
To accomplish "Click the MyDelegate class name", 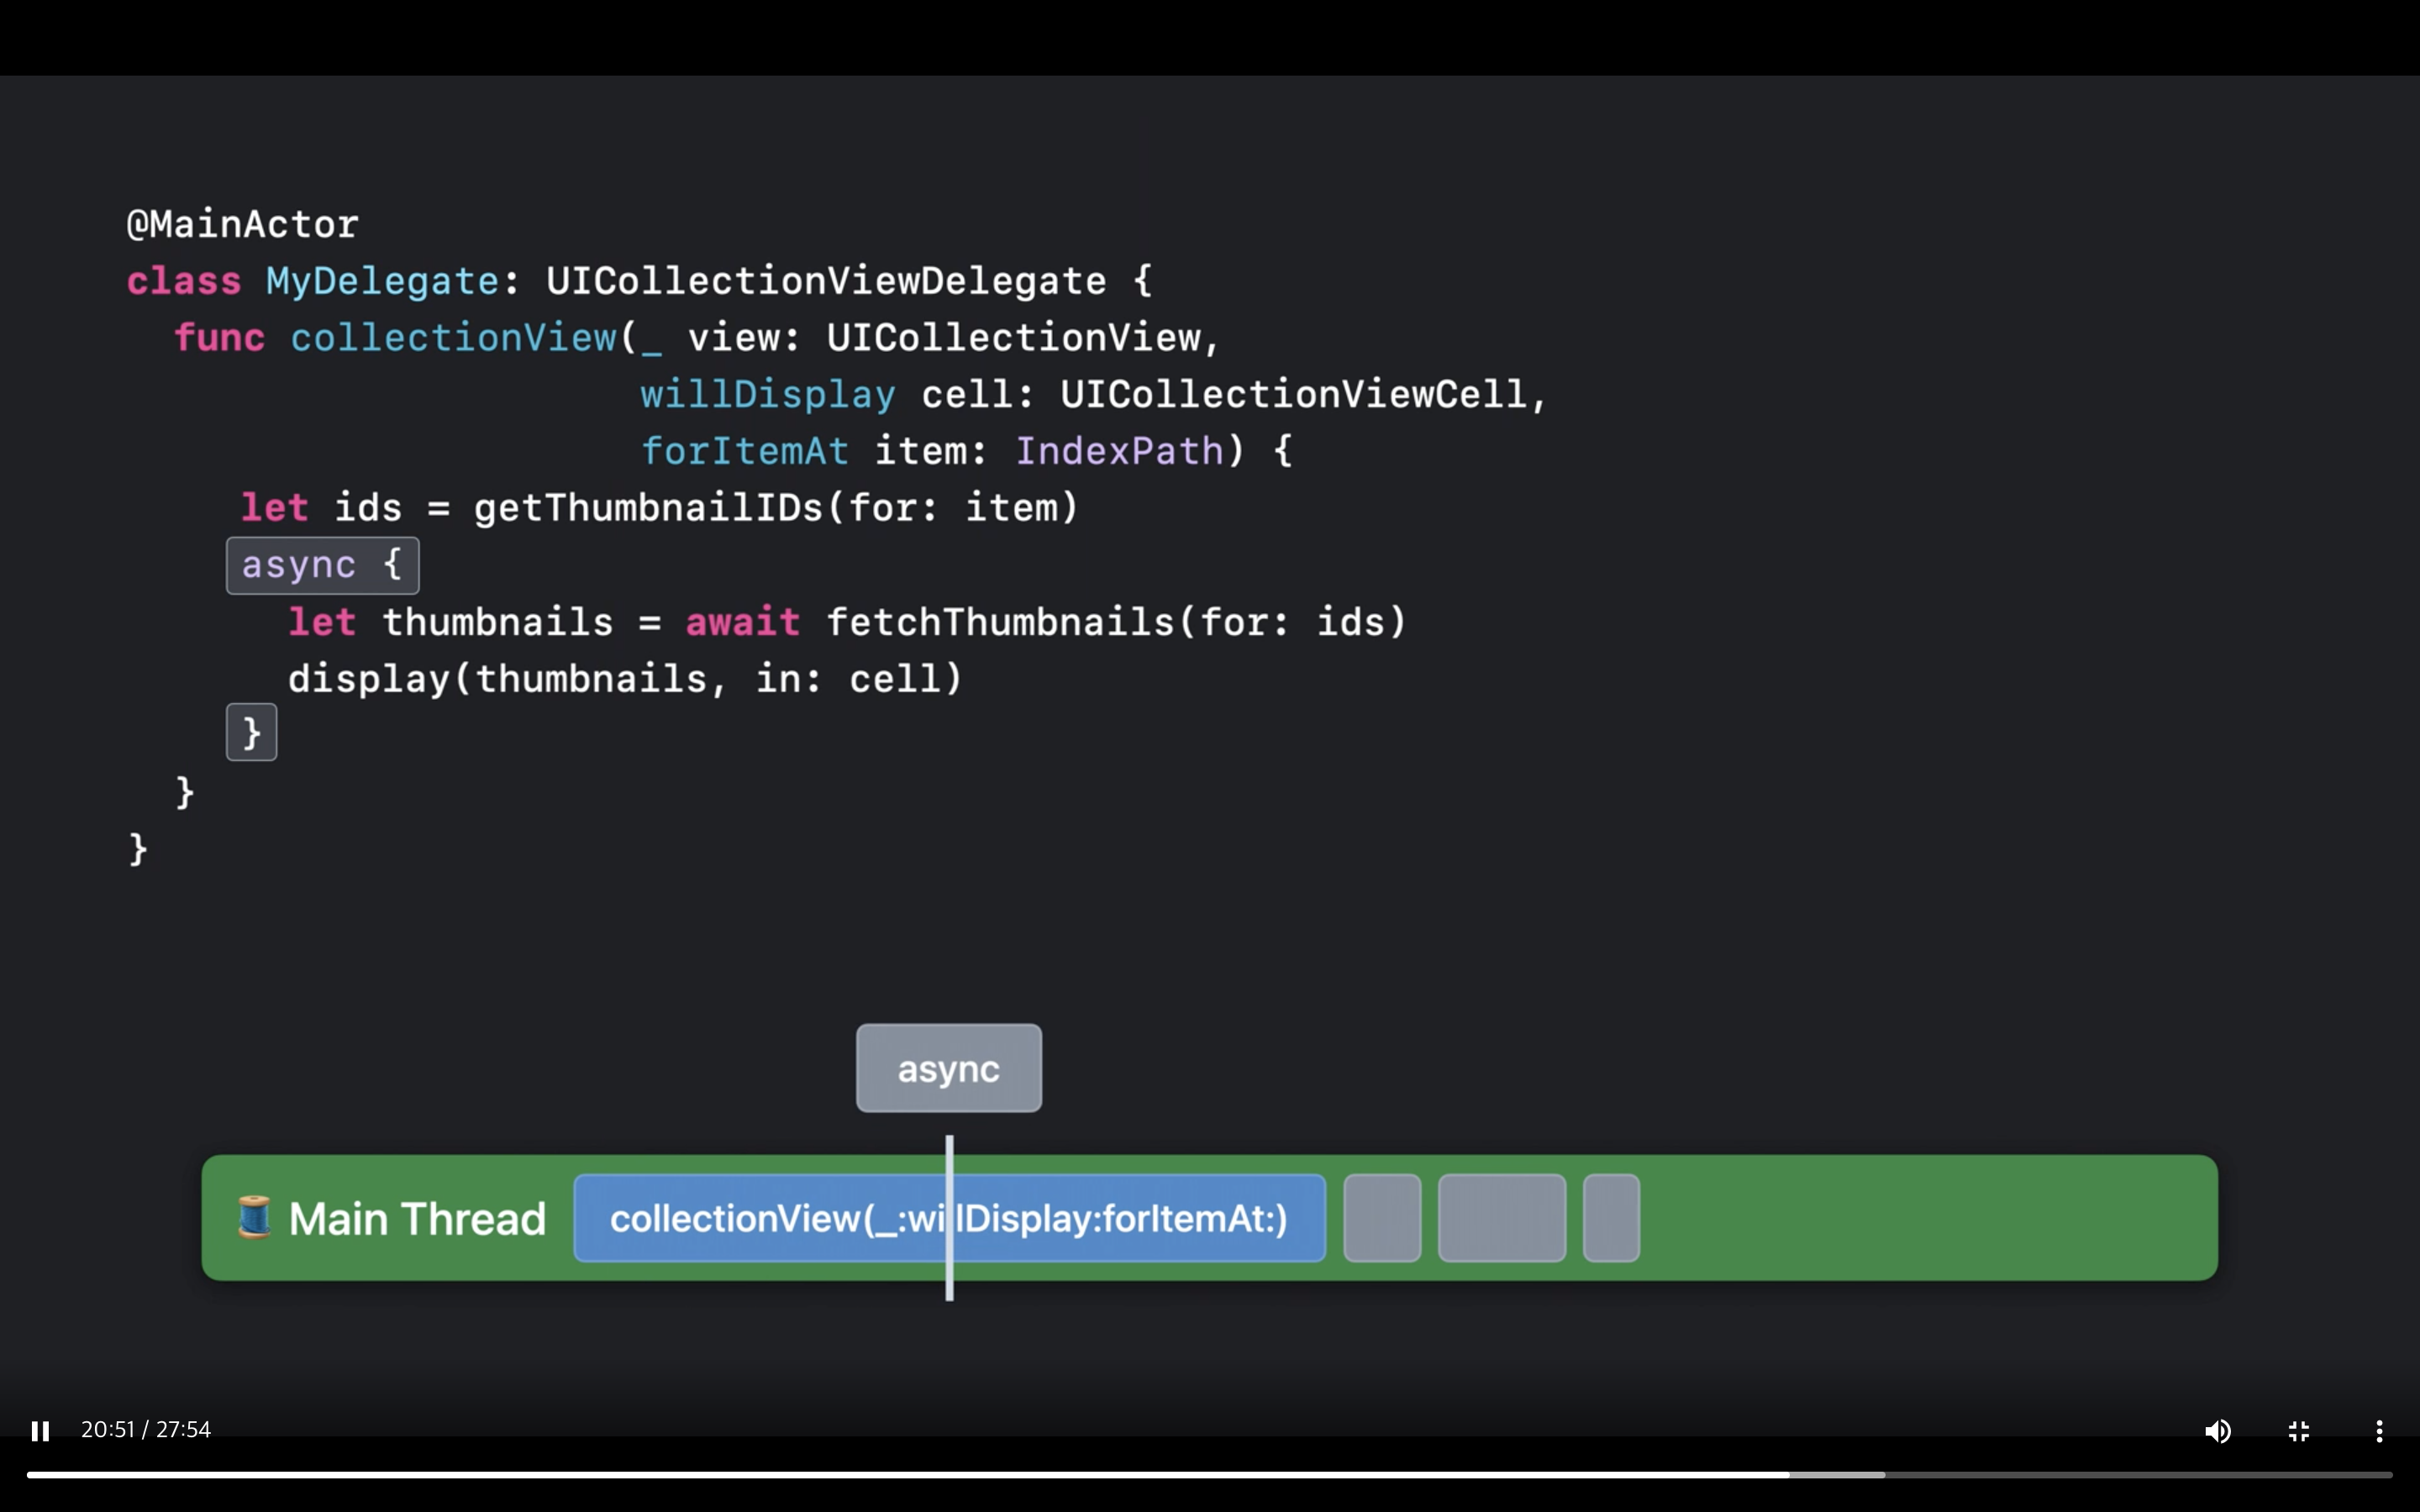I will 382,281.
